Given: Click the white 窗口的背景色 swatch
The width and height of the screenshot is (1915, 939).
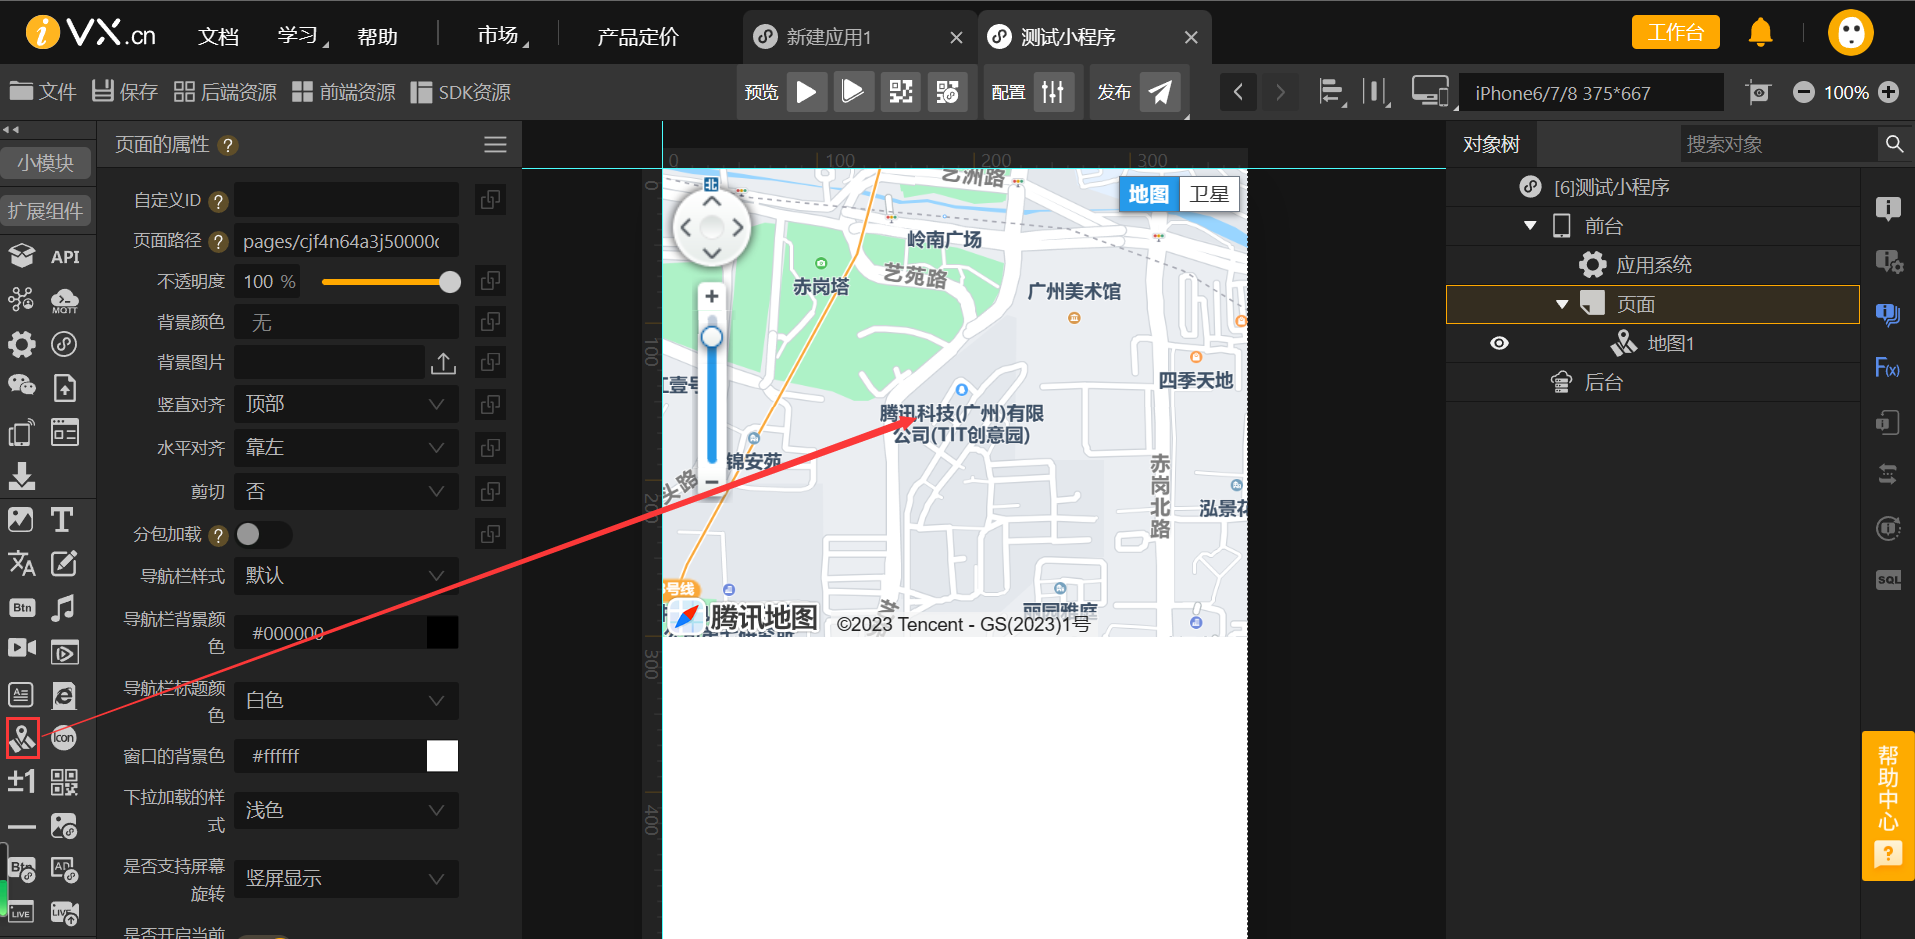Looking at the screenshot, I should click(x=442, y=756).
